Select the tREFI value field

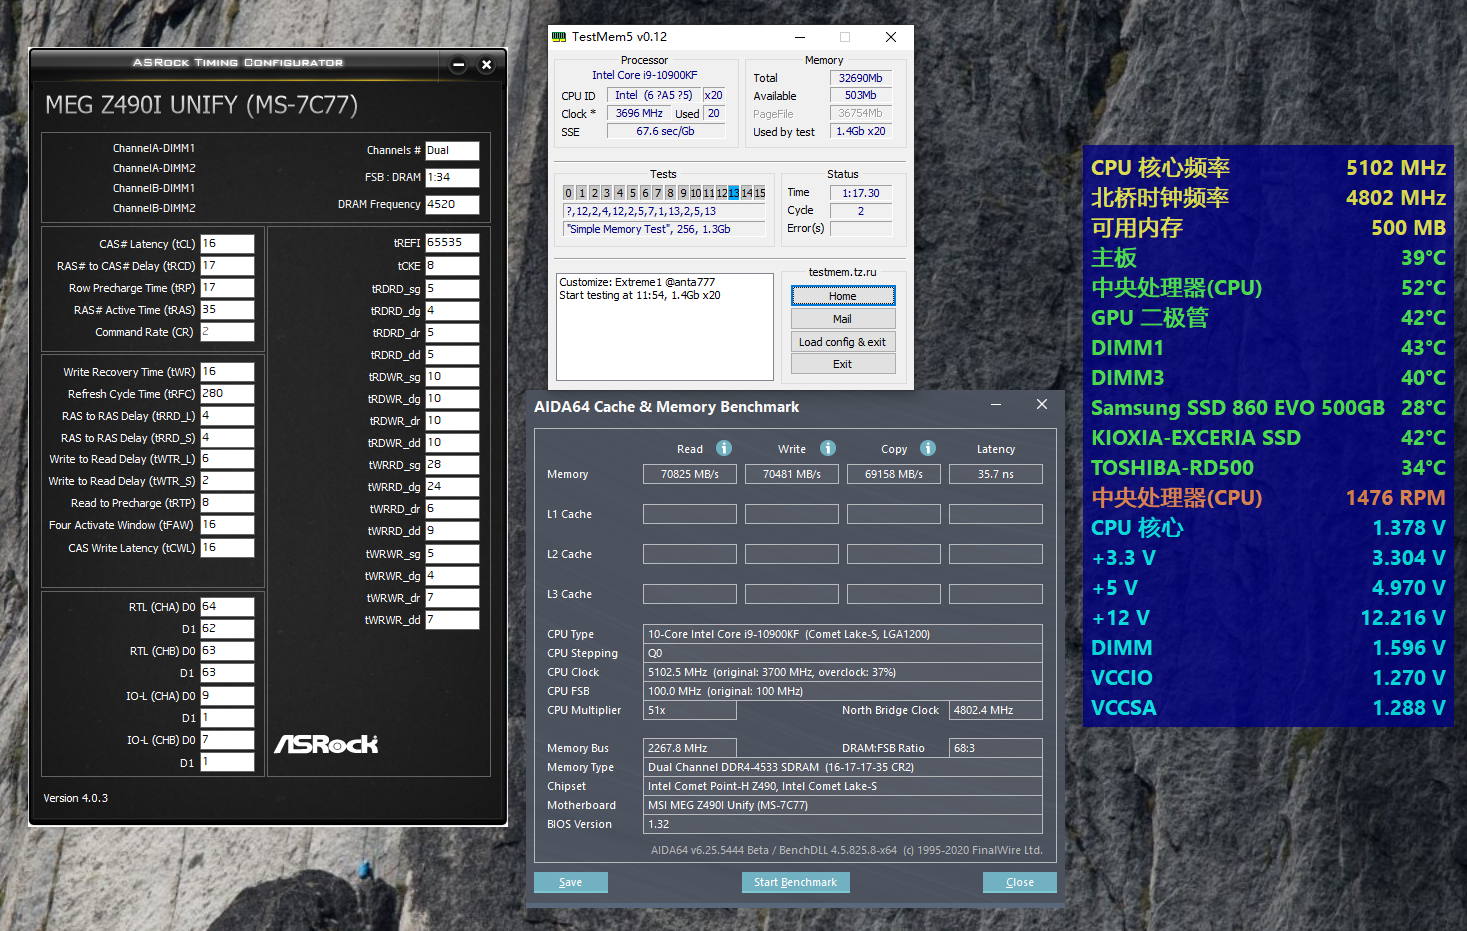pos(452,243)
